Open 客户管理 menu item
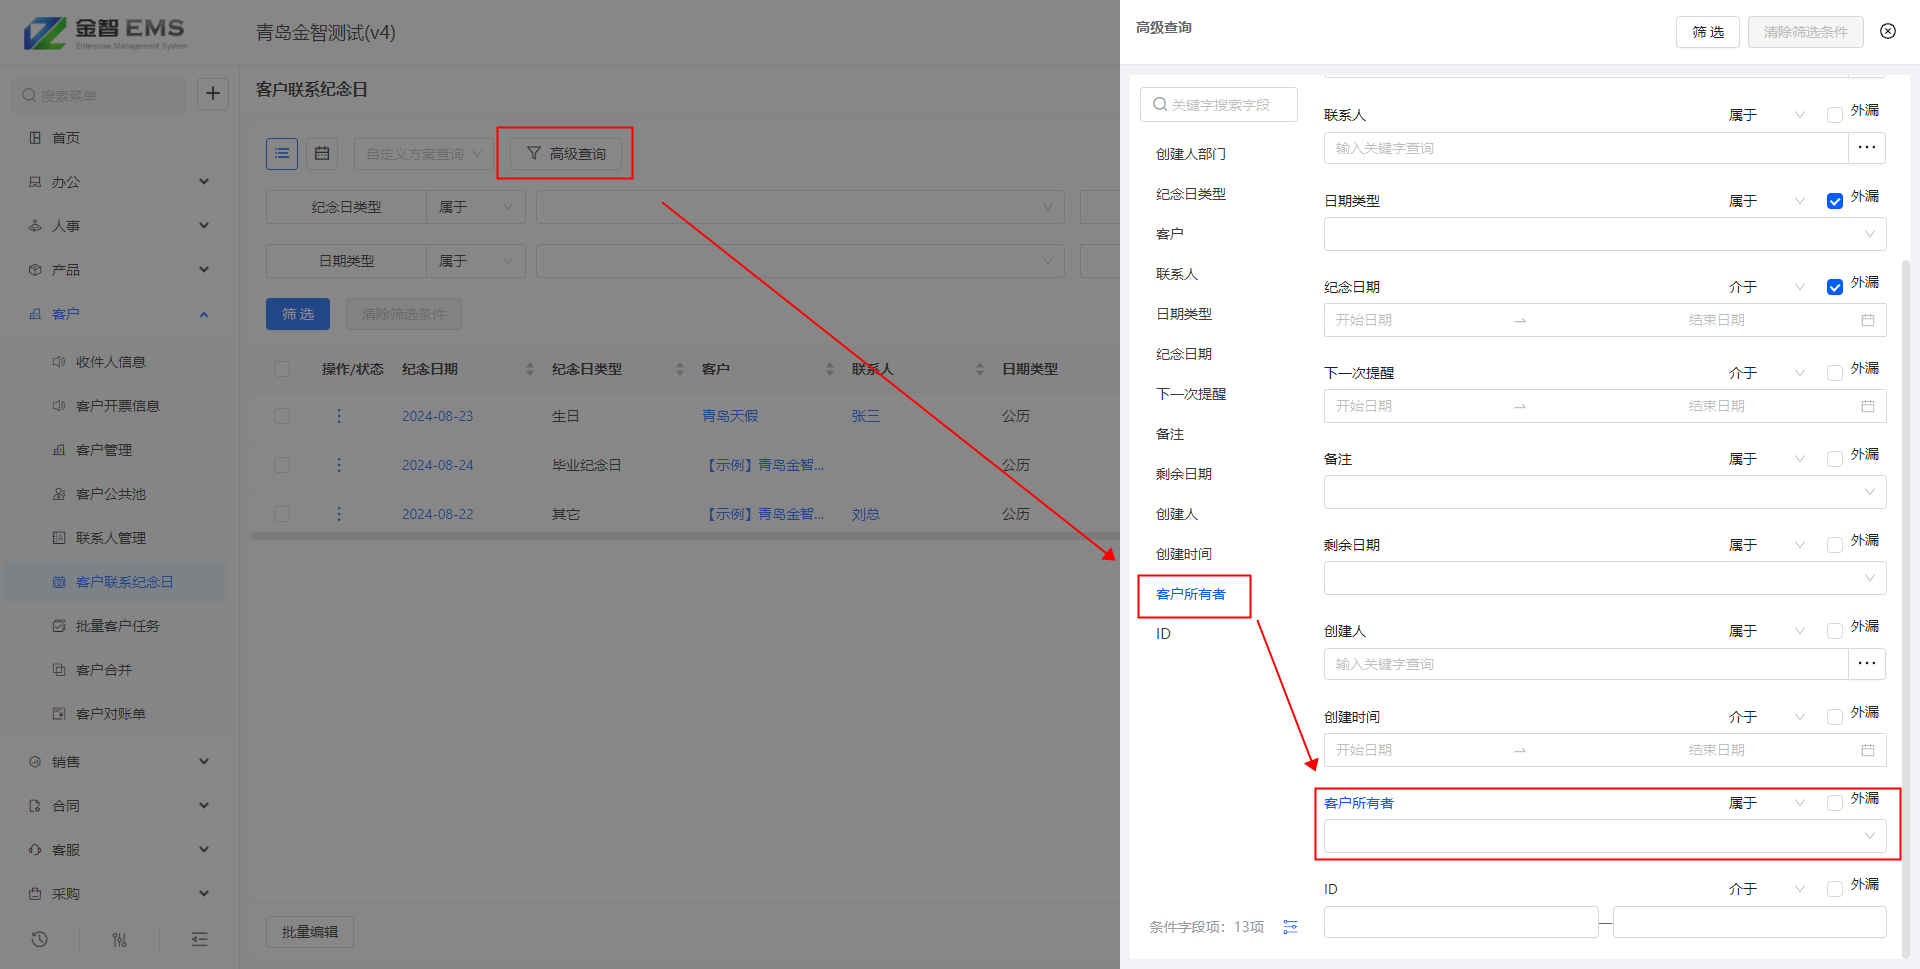Viewport: 1920px width, 969px height. [x=104, y=450]
